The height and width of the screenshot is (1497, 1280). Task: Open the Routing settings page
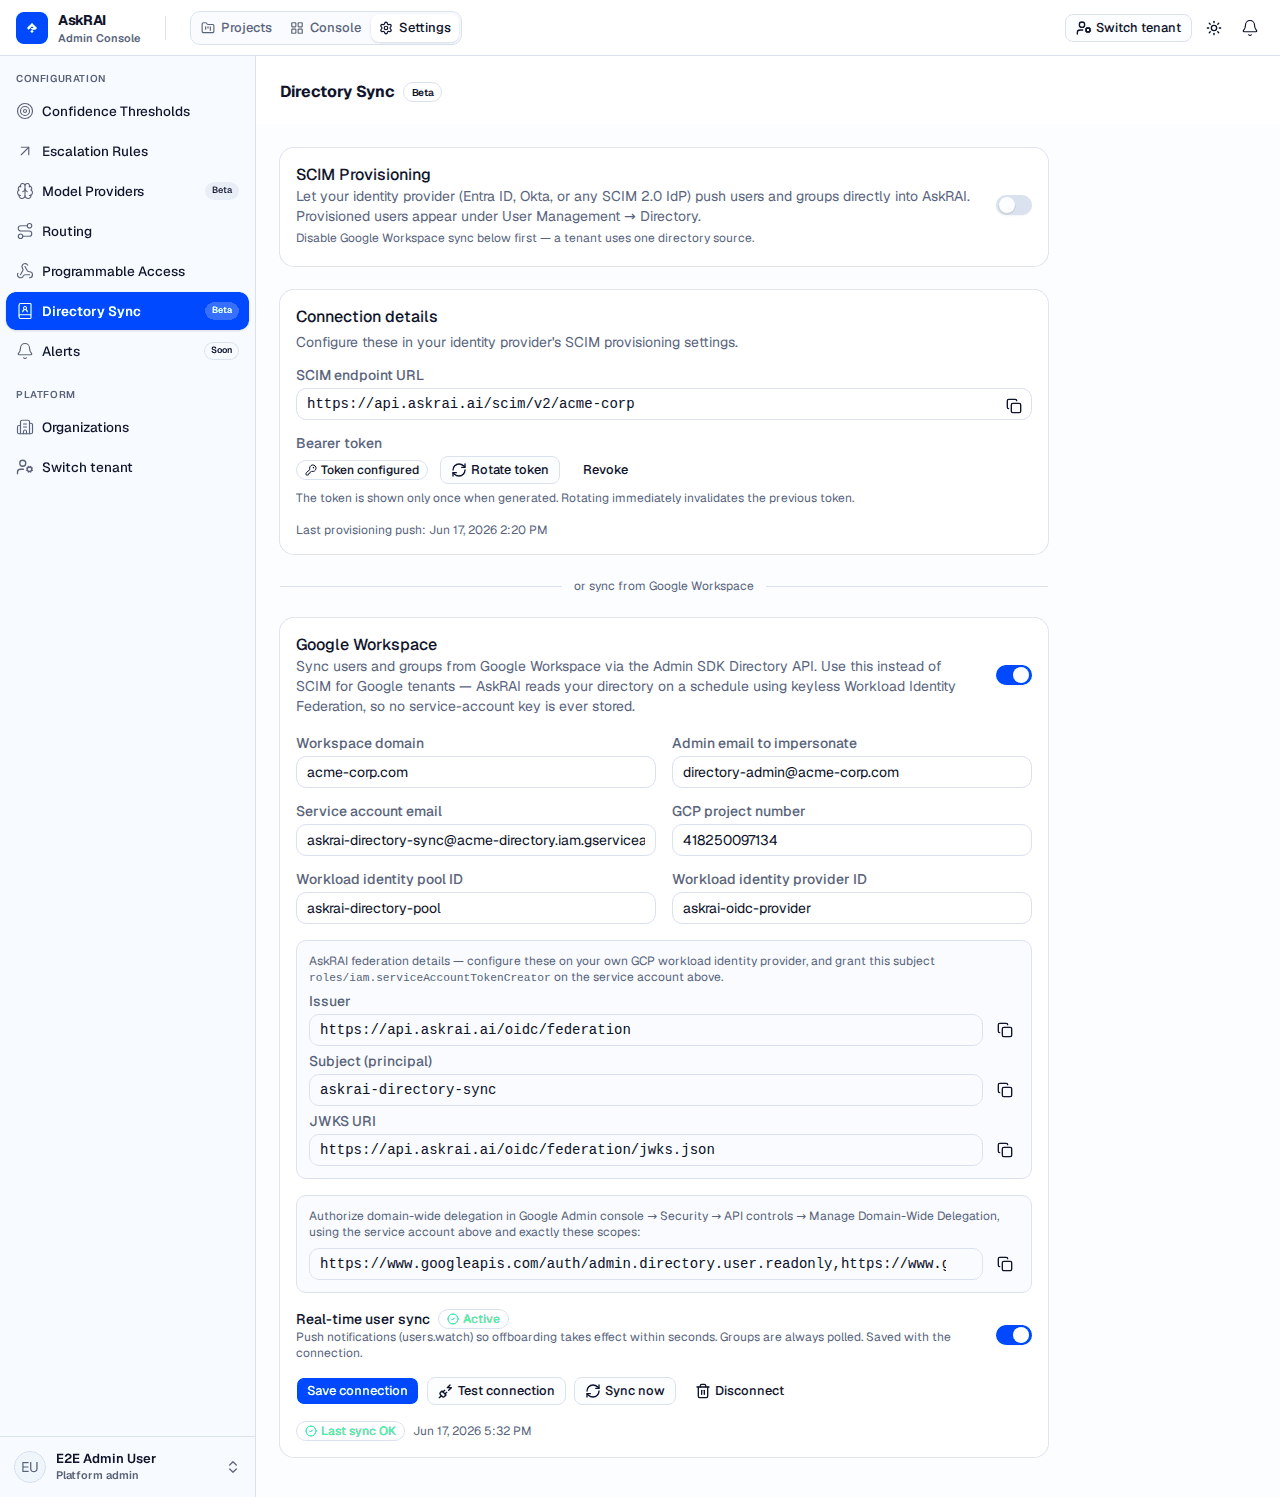coord(127,231)
